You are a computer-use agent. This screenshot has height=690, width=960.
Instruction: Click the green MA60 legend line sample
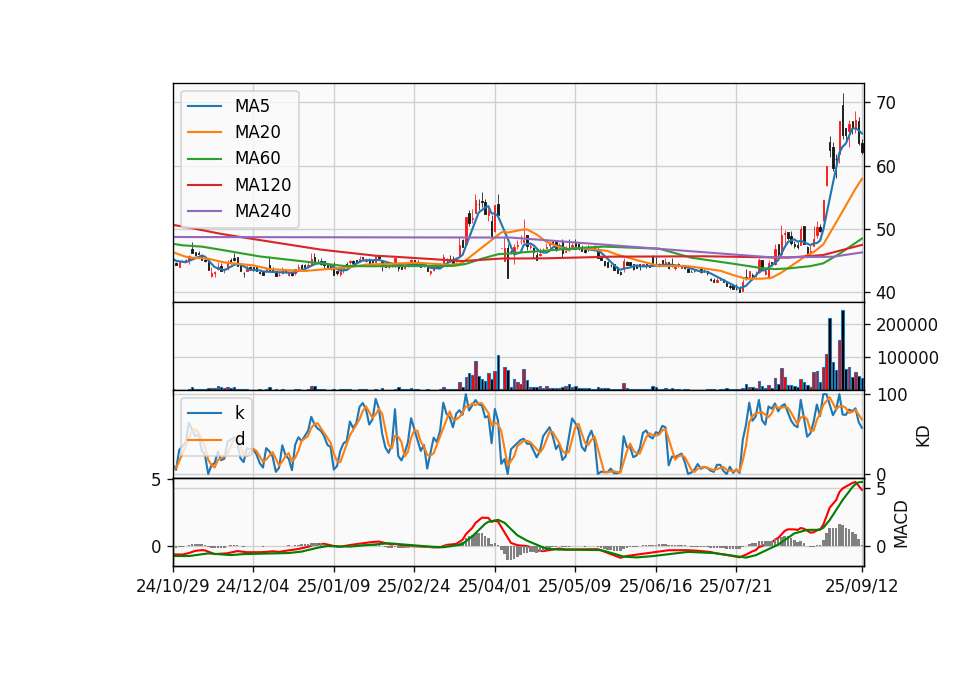point(204,159)
